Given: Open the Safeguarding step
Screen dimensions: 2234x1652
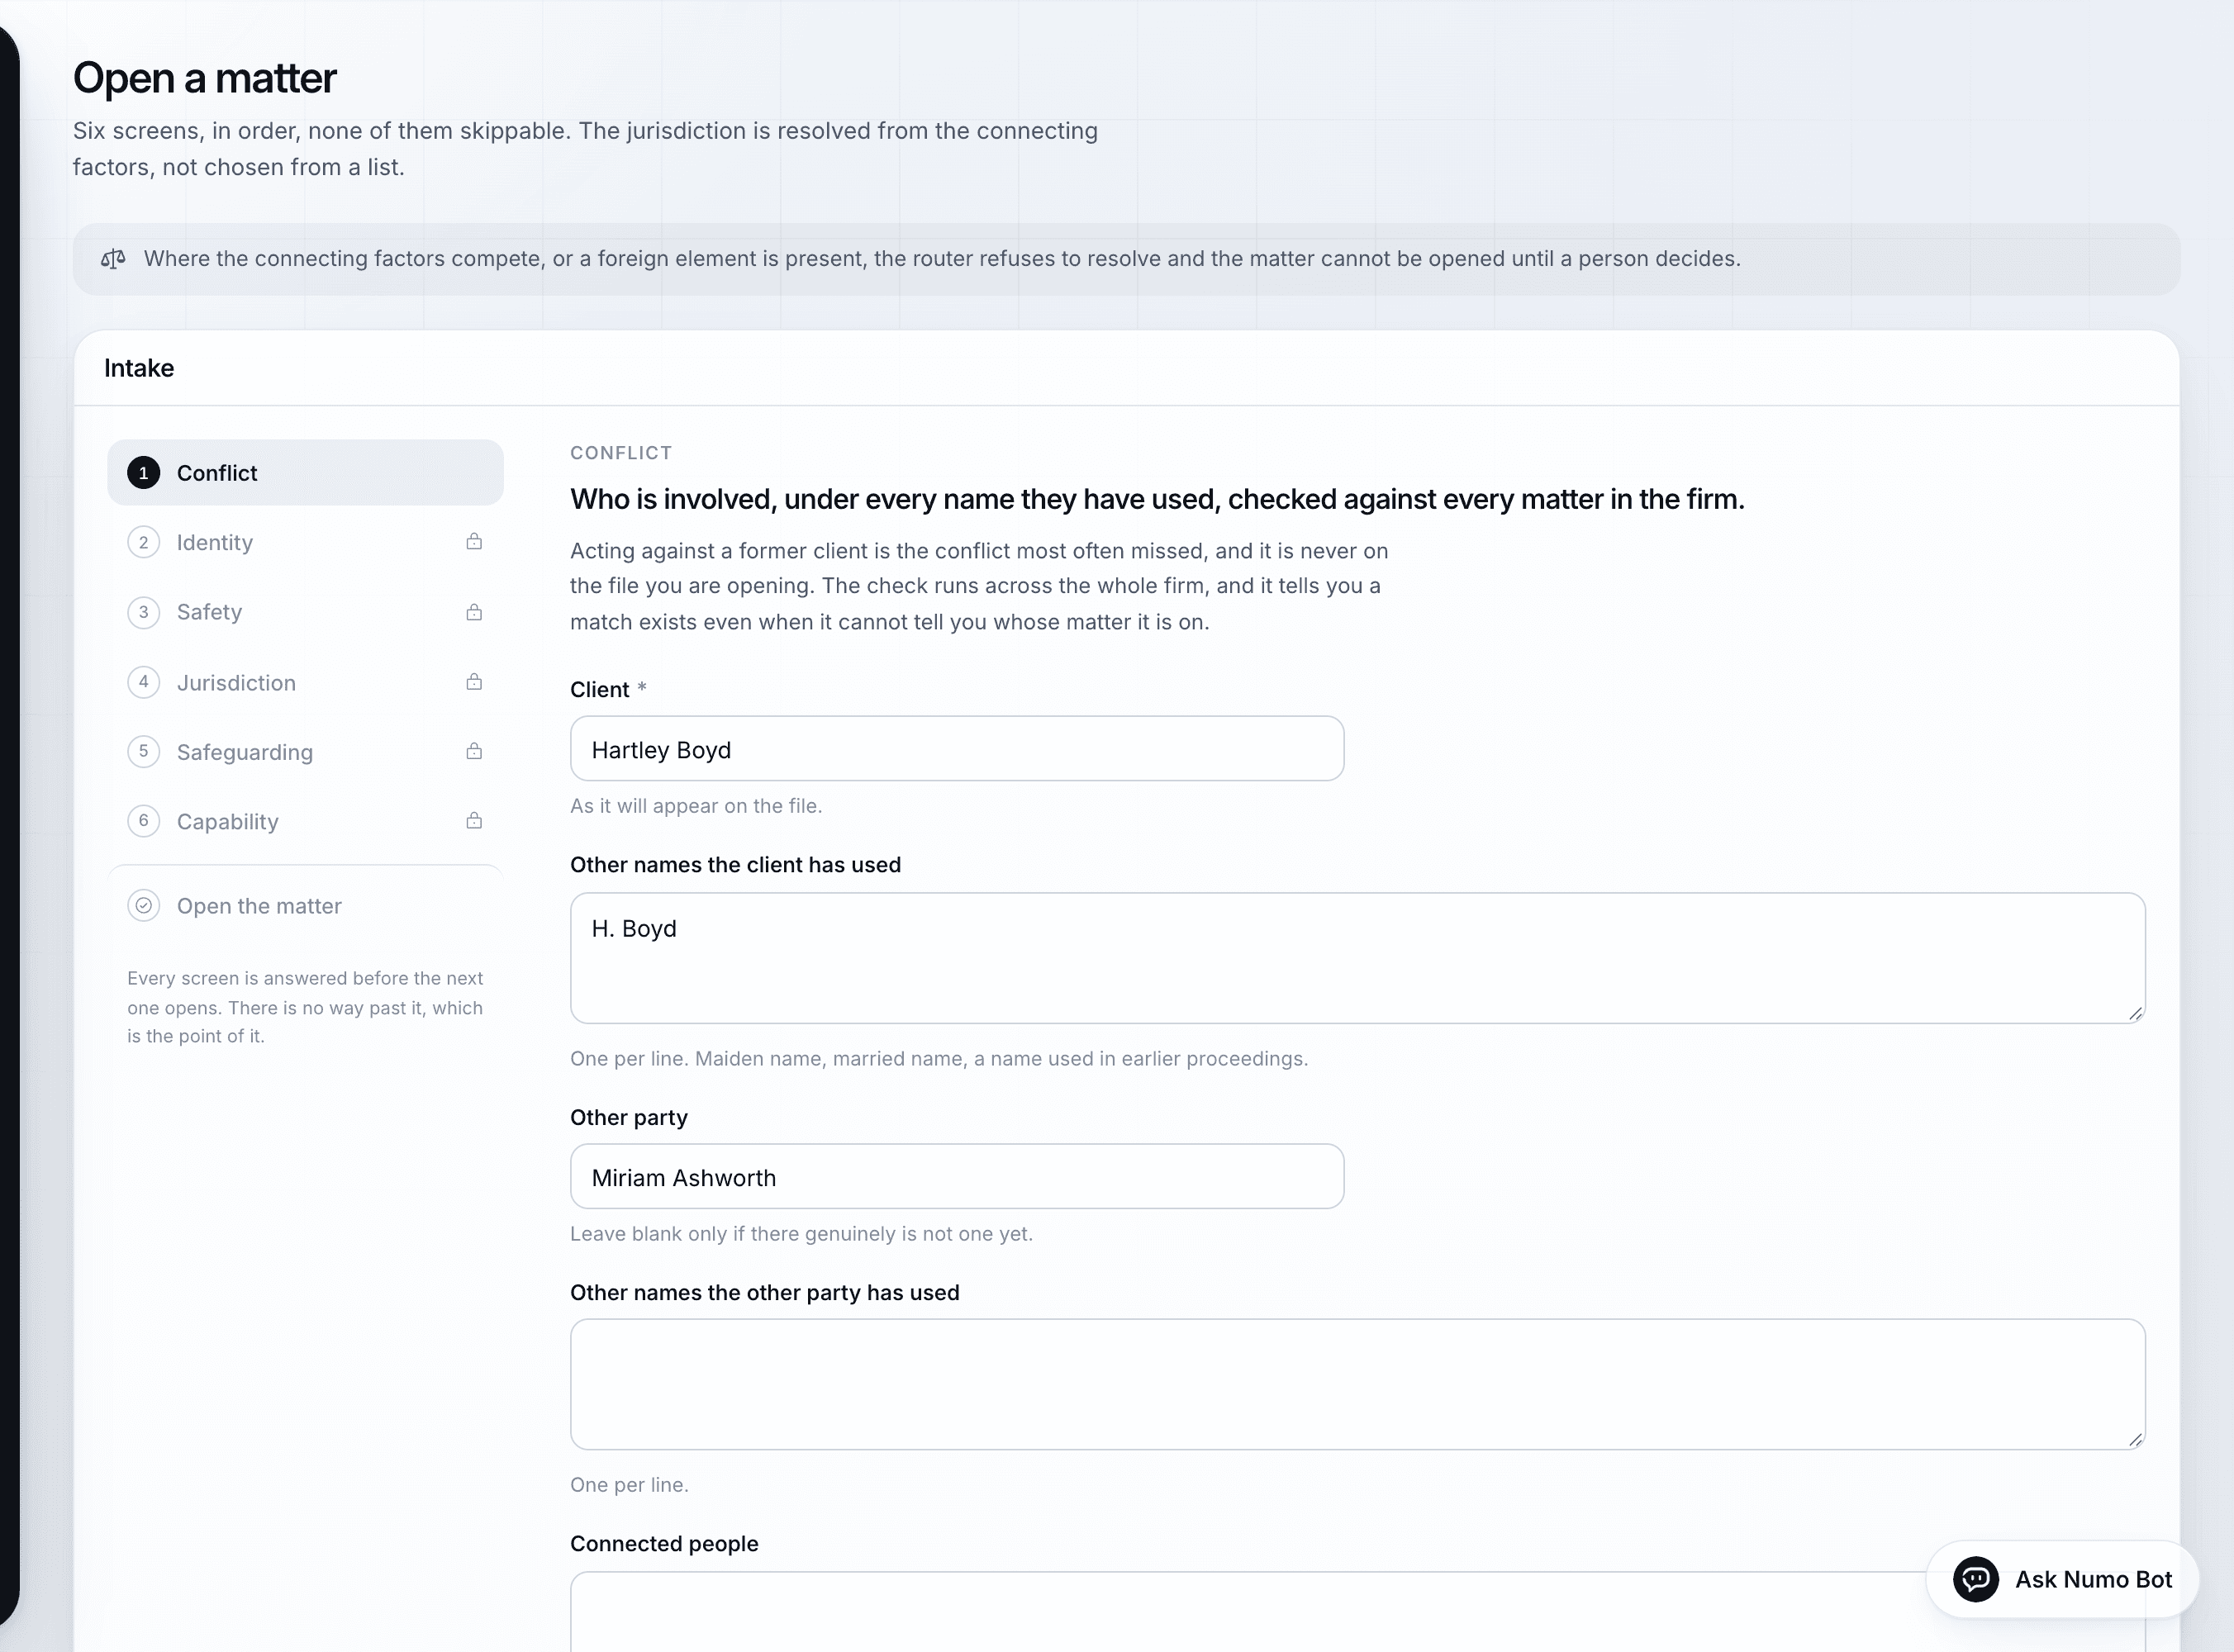Looking at the screenshot, I should coord(305,751).
